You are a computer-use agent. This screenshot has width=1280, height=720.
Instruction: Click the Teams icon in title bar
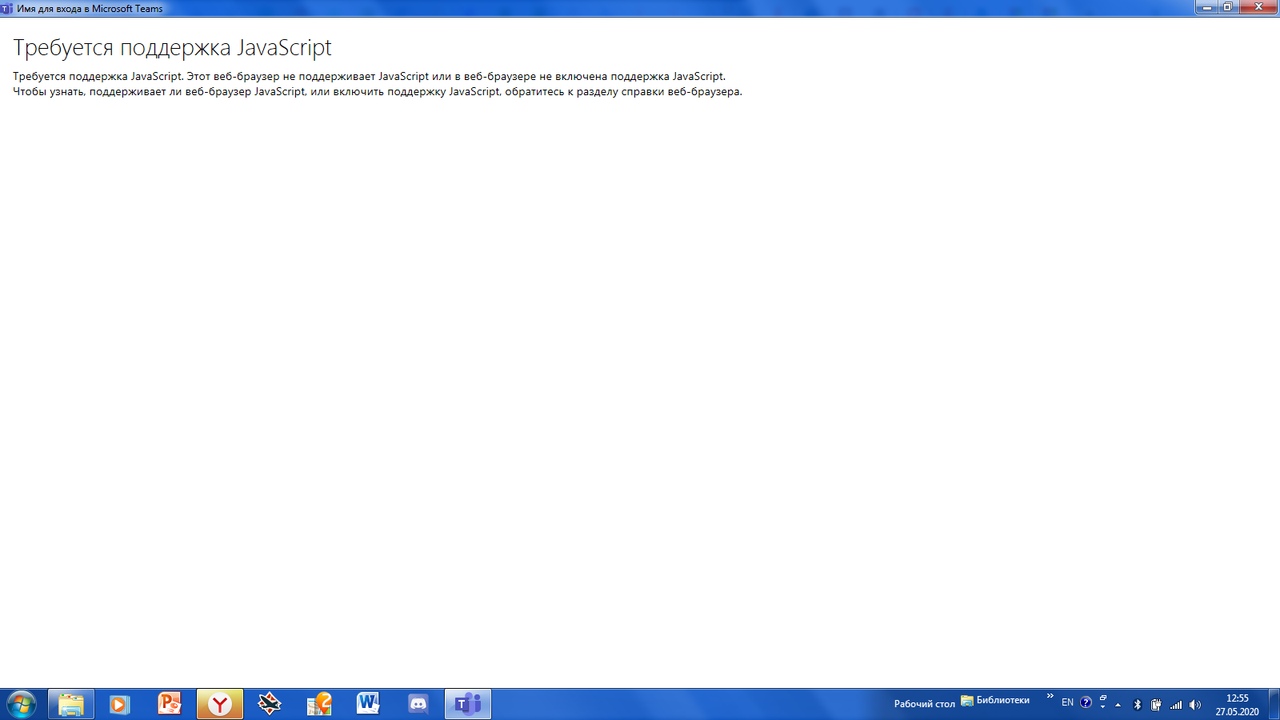pyautogui.click(x=7, y=8)
